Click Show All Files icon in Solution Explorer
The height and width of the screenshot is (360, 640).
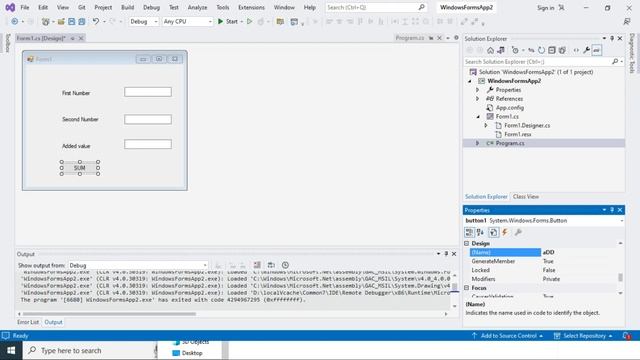pyautogui.click(x=562, y=50)
